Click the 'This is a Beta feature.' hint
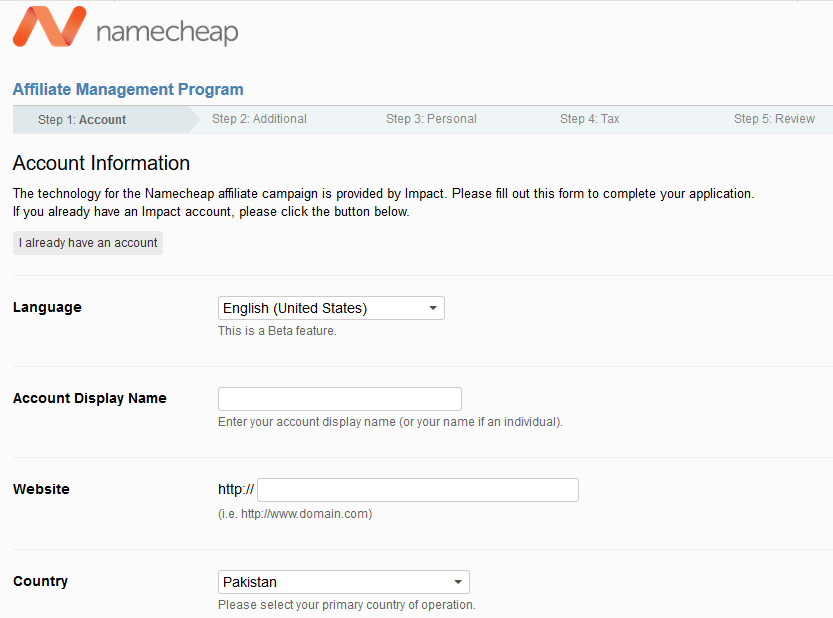Image resolution: width=833 pixels, height=618 pixels. pyautogui.click(x=277, y=331)
